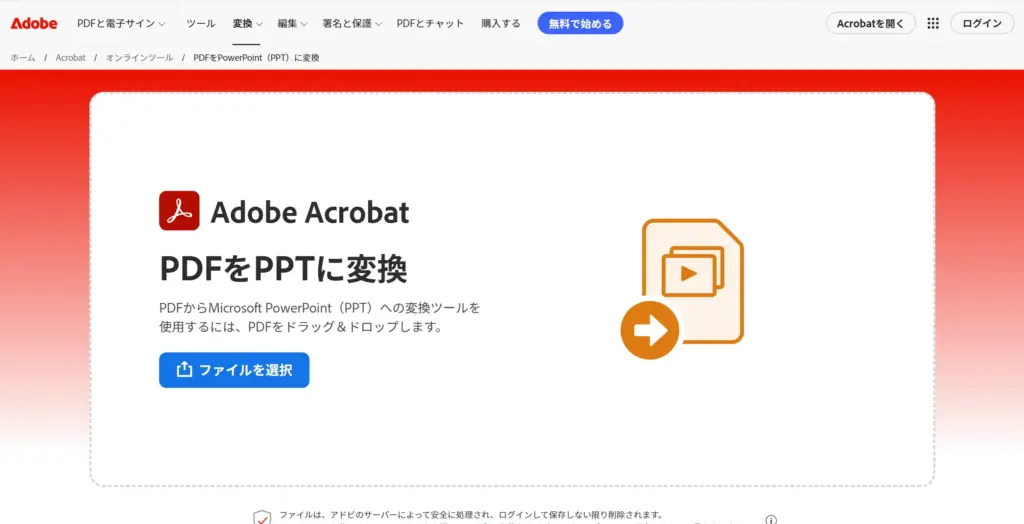Screen dimensions: 1024x524
Task: Go to Acrobat breadcrumb link
Action: [71, 57]
